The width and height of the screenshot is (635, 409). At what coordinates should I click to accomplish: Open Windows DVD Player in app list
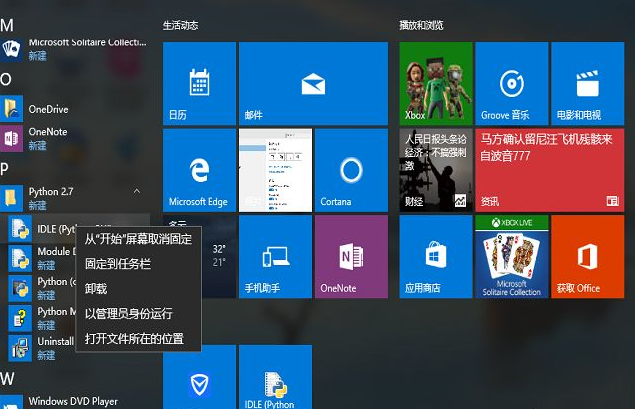pos(72,402)
